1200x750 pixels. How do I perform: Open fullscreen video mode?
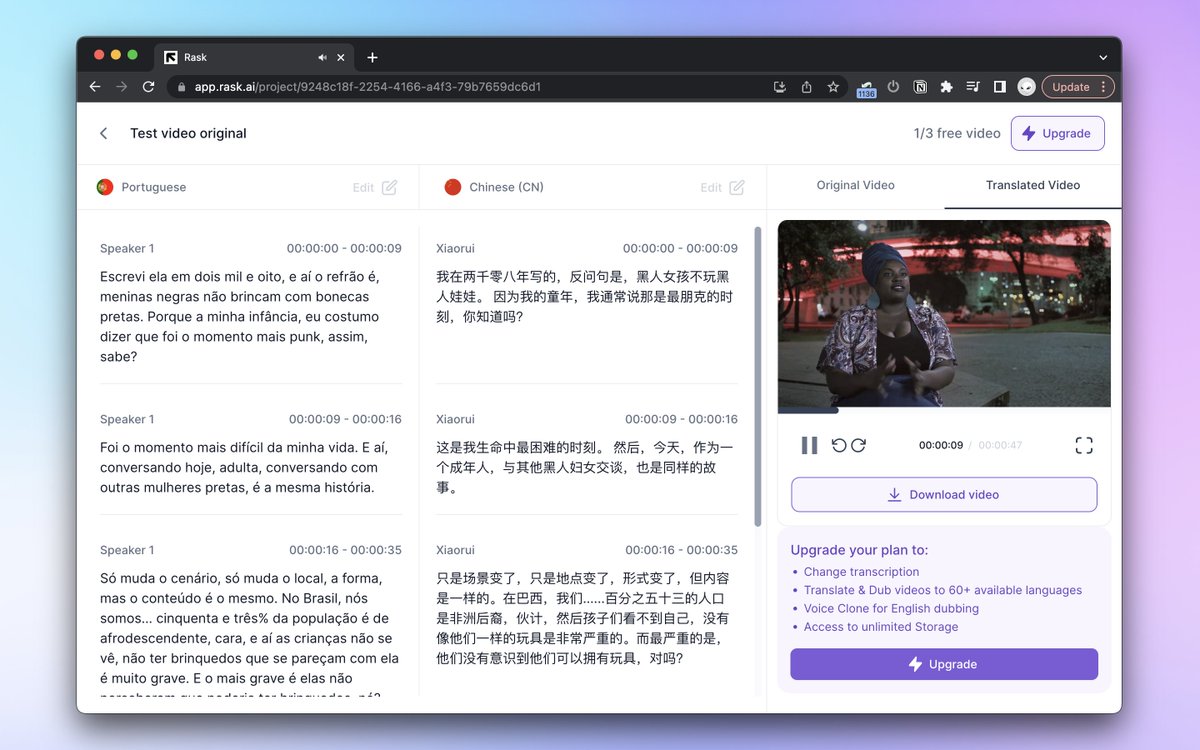point(1084,445)
